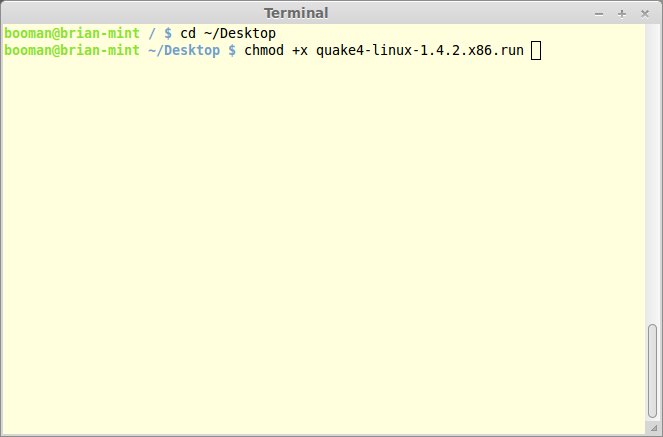Click the 'quake4-linux-1.4.2.x86.run' filename
Viewport: 663px width, 437px height.
tap(420, 50)
